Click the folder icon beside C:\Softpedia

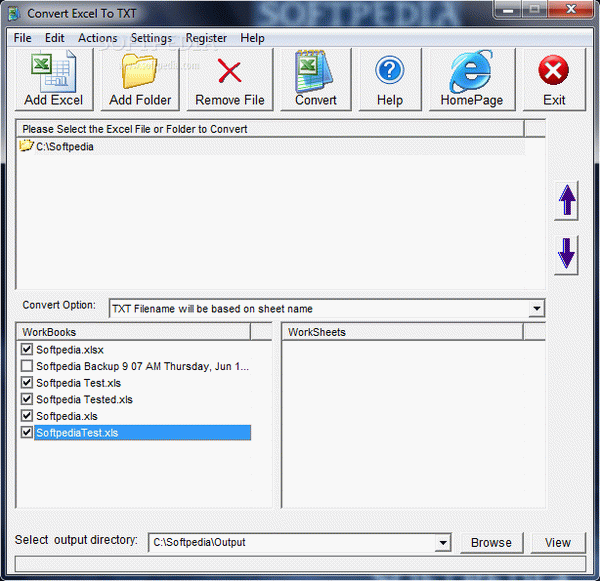pyautogui.click(x=26, y=146)
